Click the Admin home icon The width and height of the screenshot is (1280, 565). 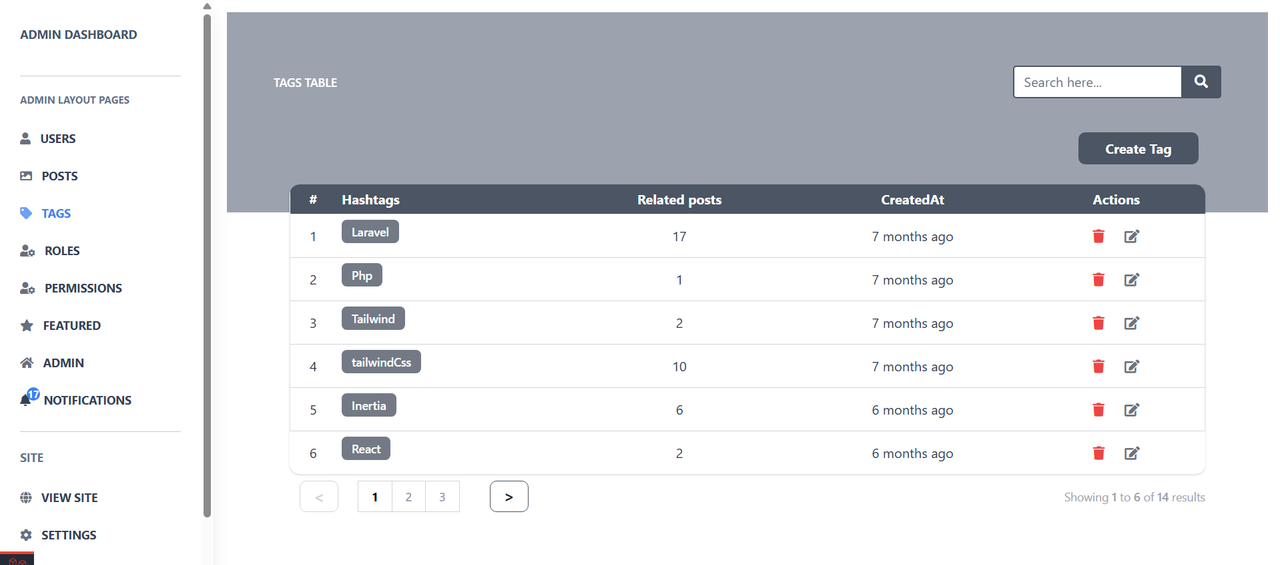(x=27, y=363)
